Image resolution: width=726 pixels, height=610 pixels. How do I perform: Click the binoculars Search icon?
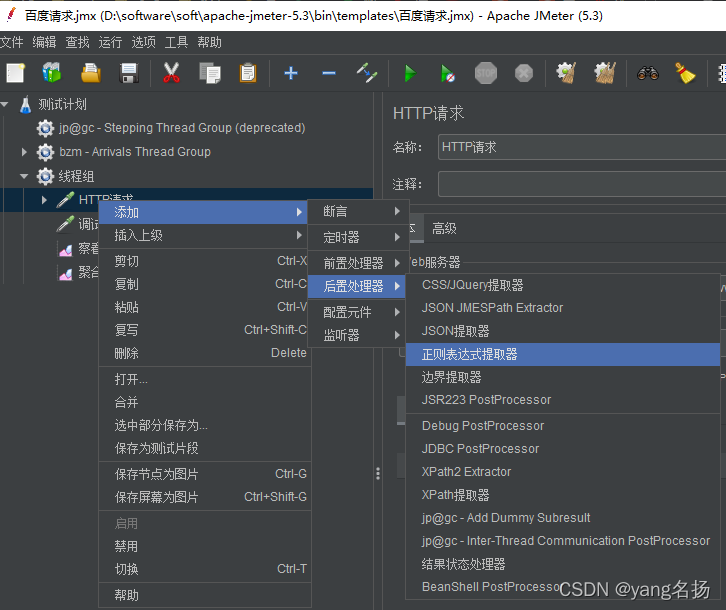[648, 73]
